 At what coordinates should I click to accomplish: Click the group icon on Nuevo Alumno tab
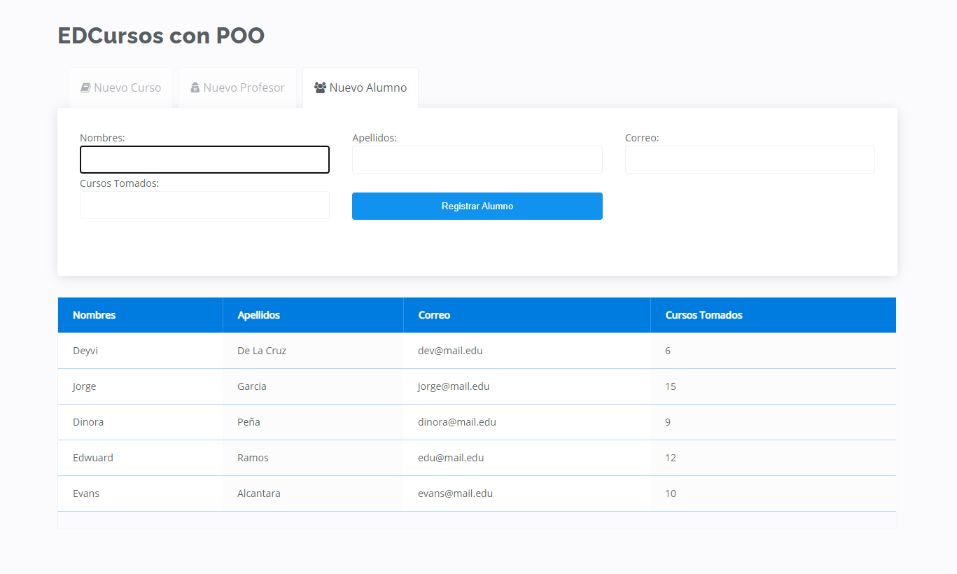point(320,88)
